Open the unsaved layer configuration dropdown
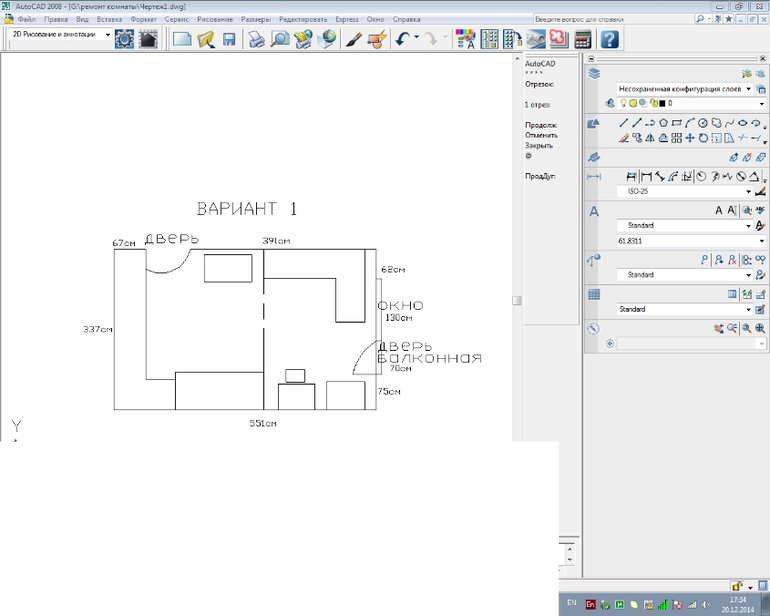This screenshot has height=616, width=770. (748, 89)
